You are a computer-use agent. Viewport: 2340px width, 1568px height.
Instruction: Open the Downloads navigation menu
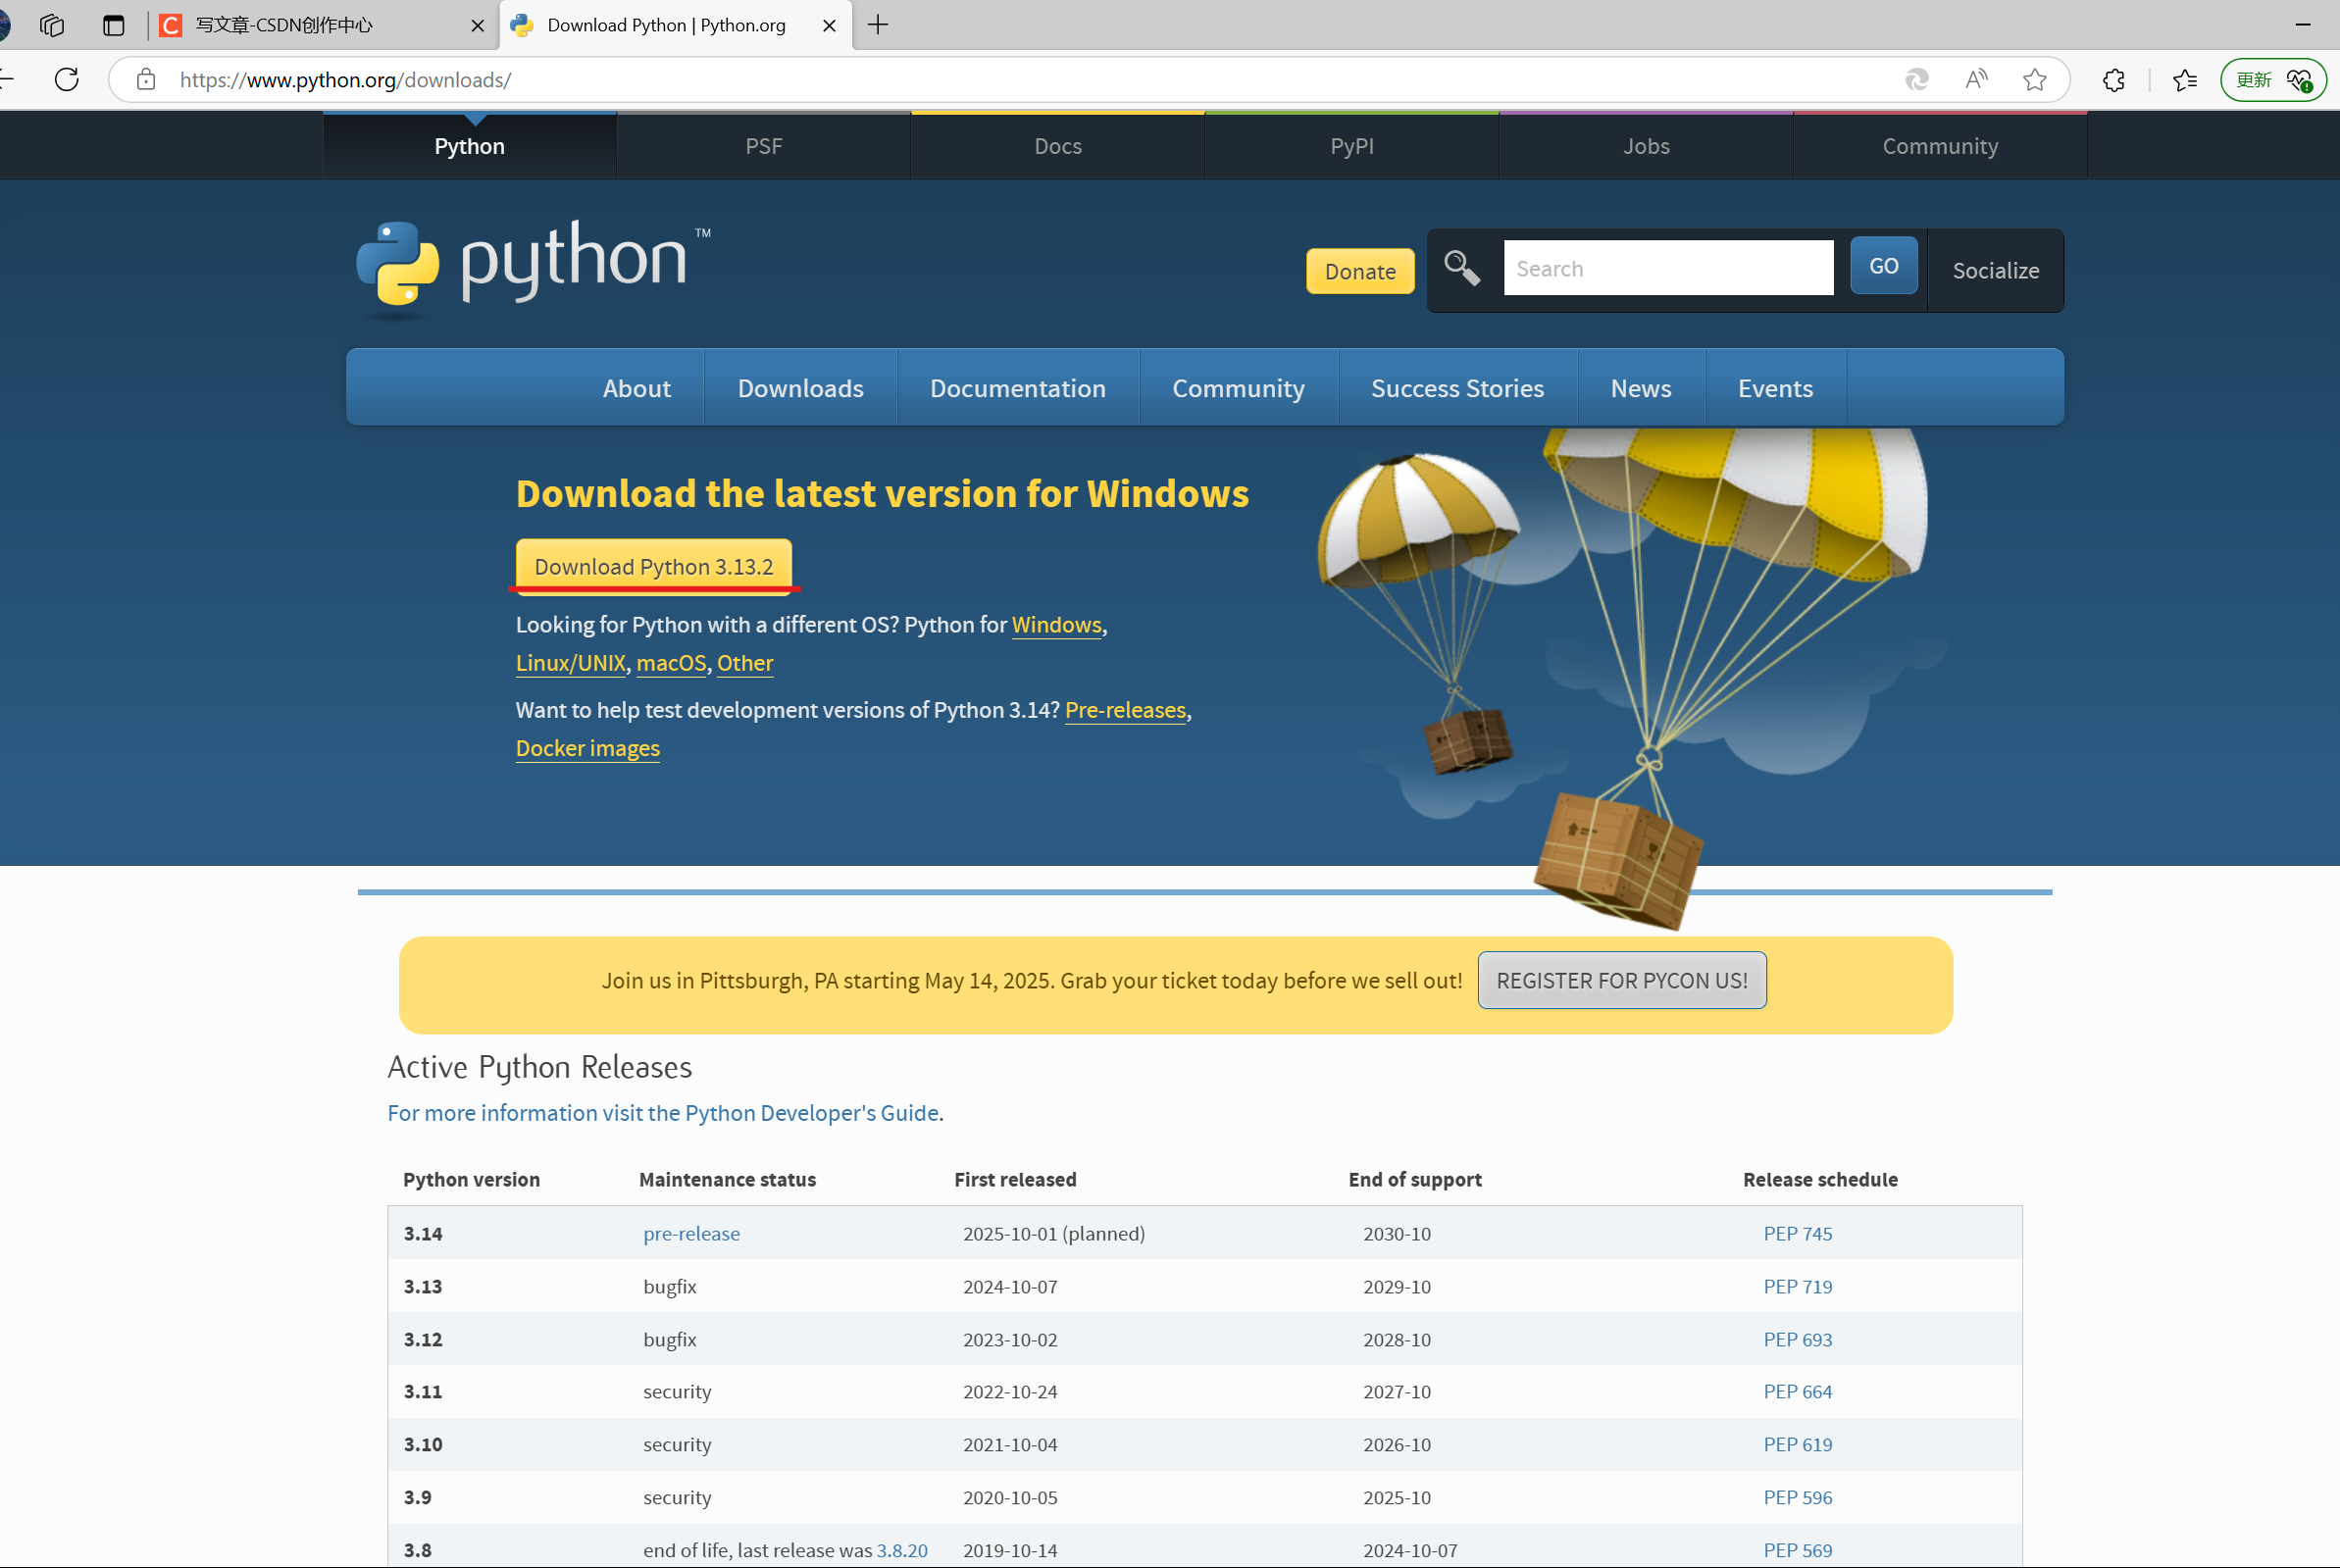800,388
